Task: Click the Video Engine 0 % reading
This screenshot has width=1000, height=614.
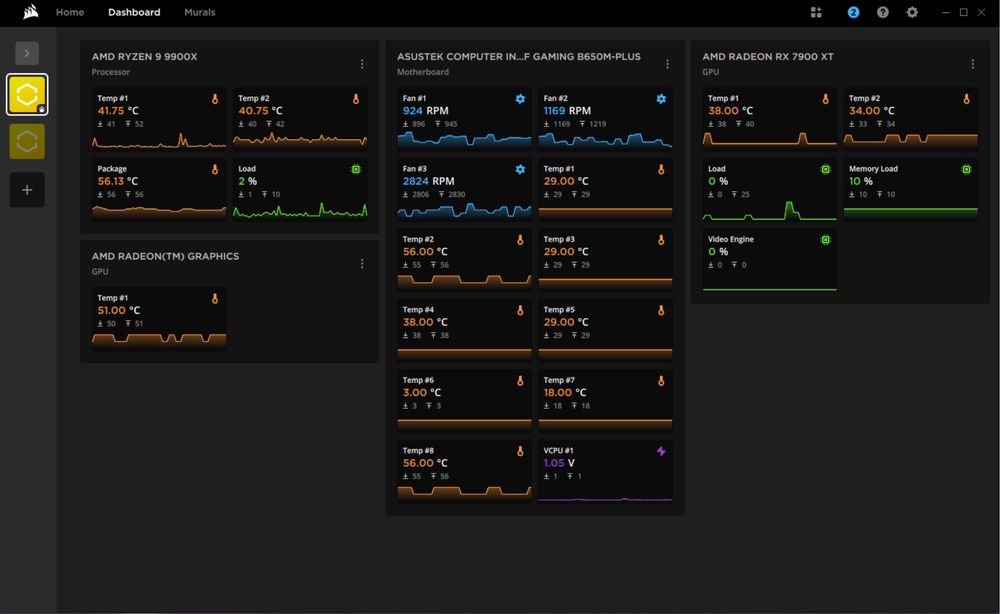Action: point(718,252)
